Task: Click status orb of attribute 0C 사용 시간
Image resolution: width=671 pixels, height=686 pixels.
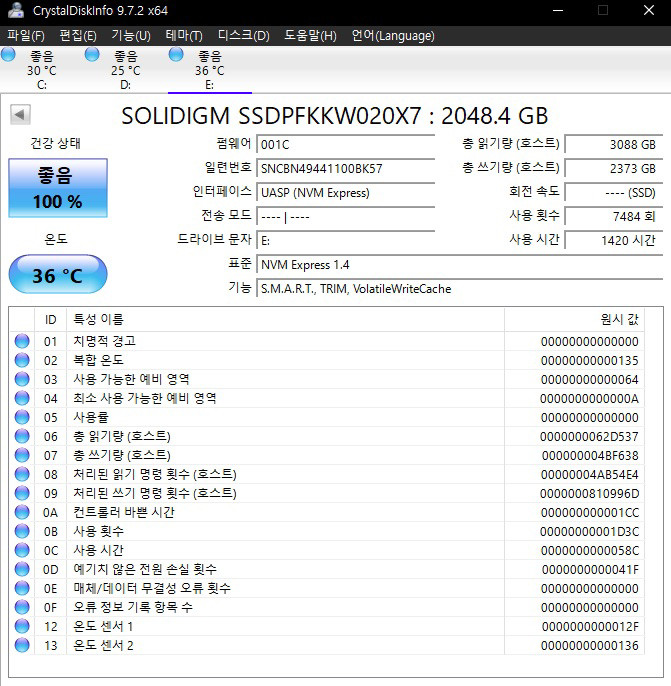Action: [x=22, y=550]
